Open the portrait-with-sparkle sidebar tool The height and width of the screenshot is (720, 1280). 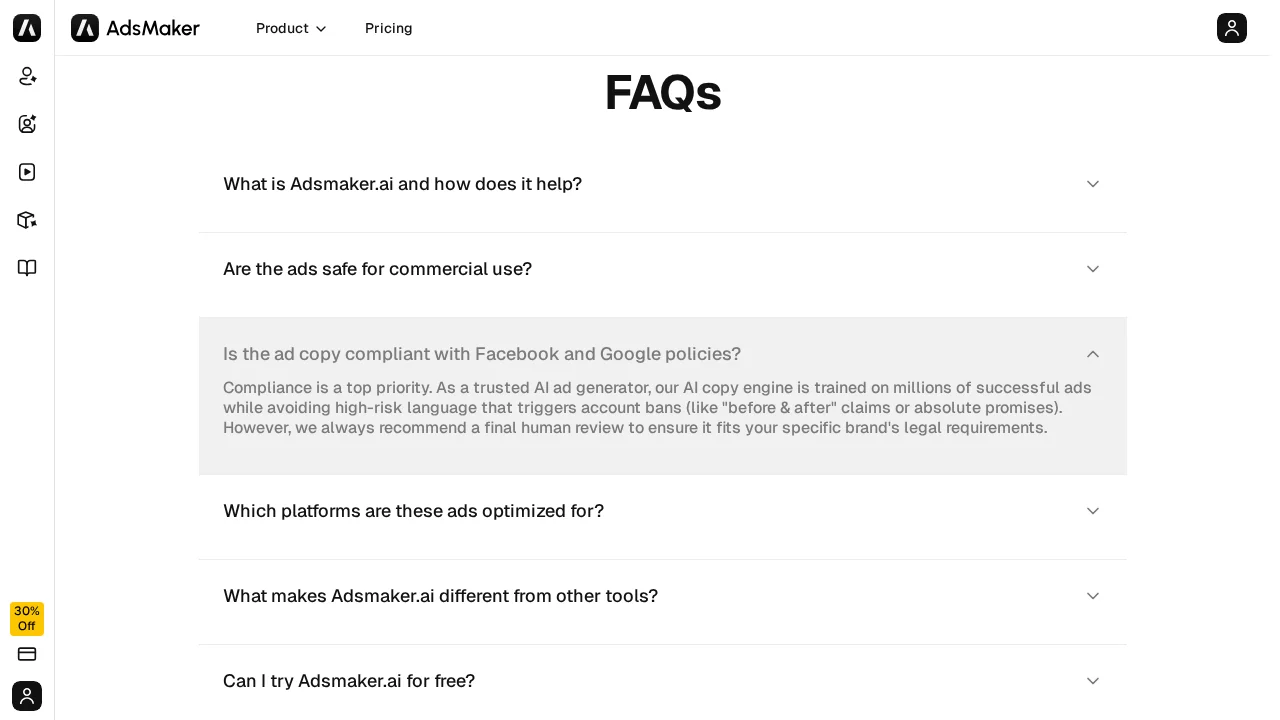pyautogui.click(x=27, y=124)
